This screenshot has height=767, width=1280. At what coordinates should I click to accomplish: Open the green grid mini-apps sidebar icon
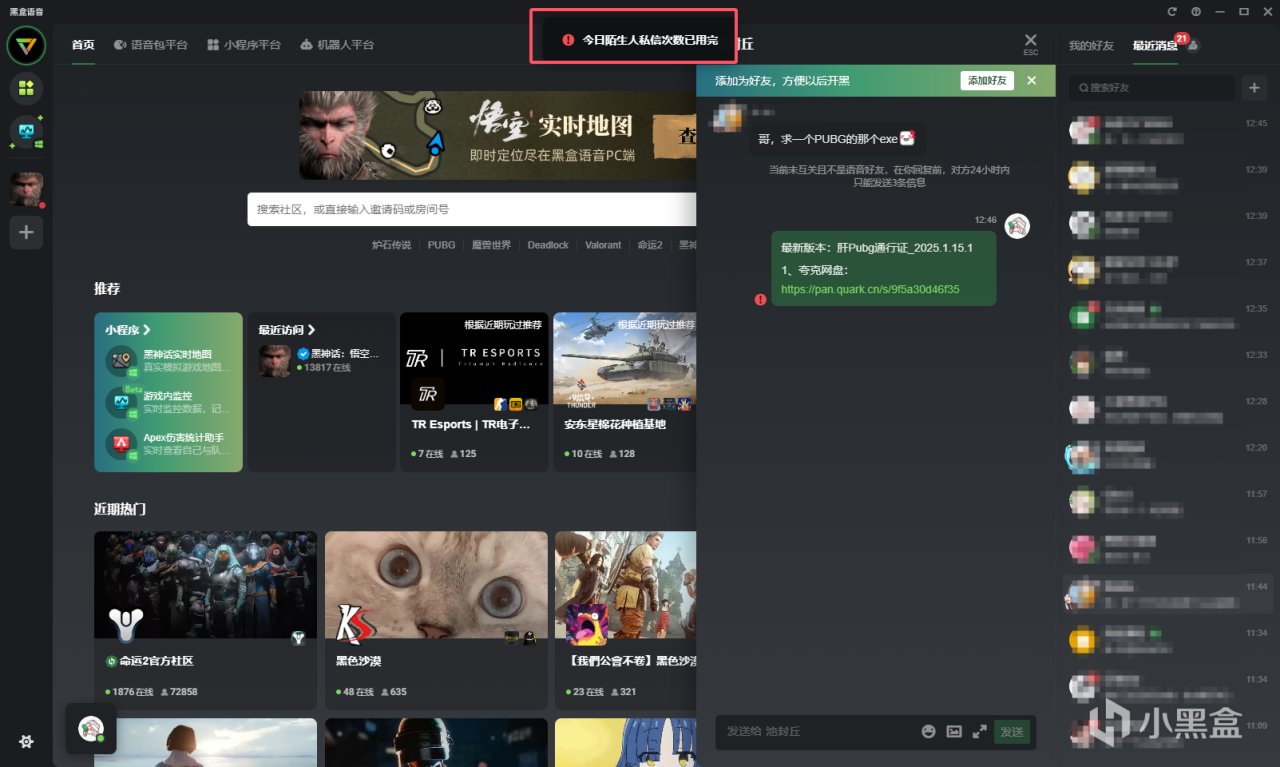(26, 88)
